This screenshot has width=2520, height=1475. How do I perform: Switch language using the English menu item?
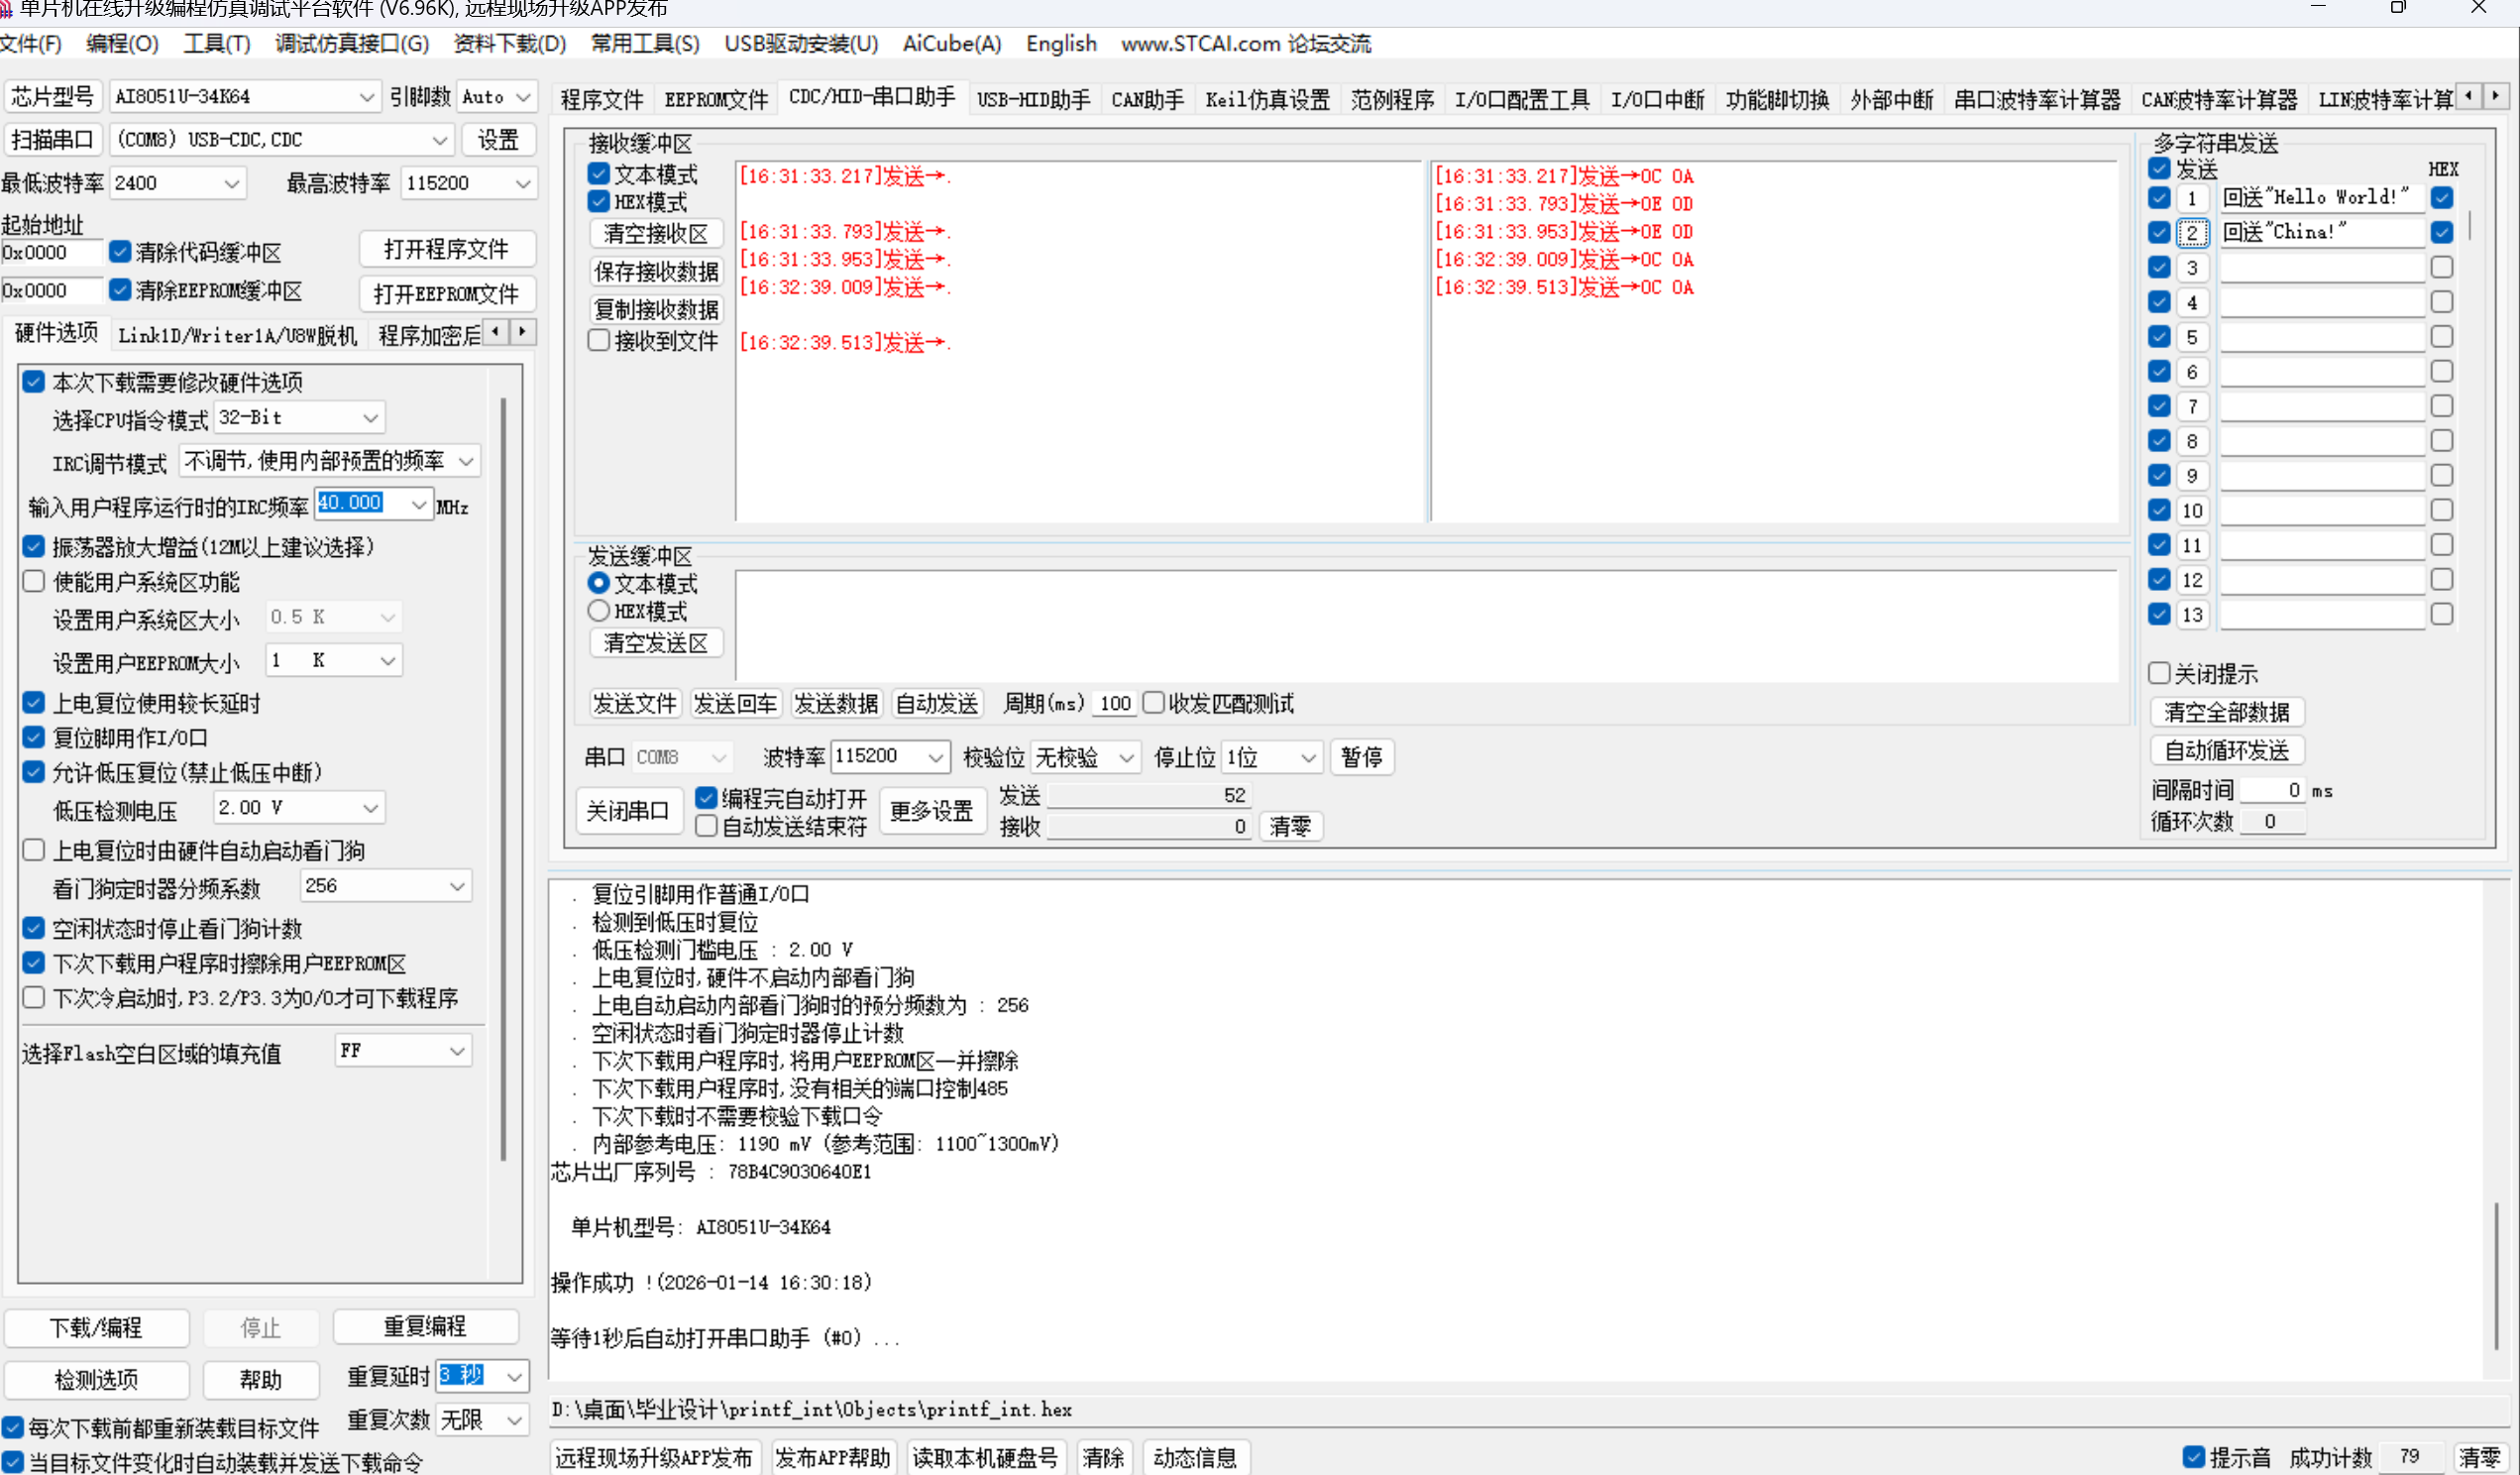(x=1060, y=44)
